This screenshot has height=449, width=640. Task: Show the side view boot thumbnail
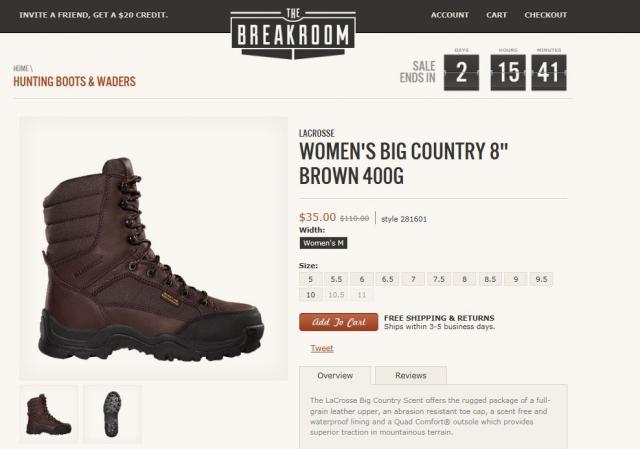click(x=49, y=414)
